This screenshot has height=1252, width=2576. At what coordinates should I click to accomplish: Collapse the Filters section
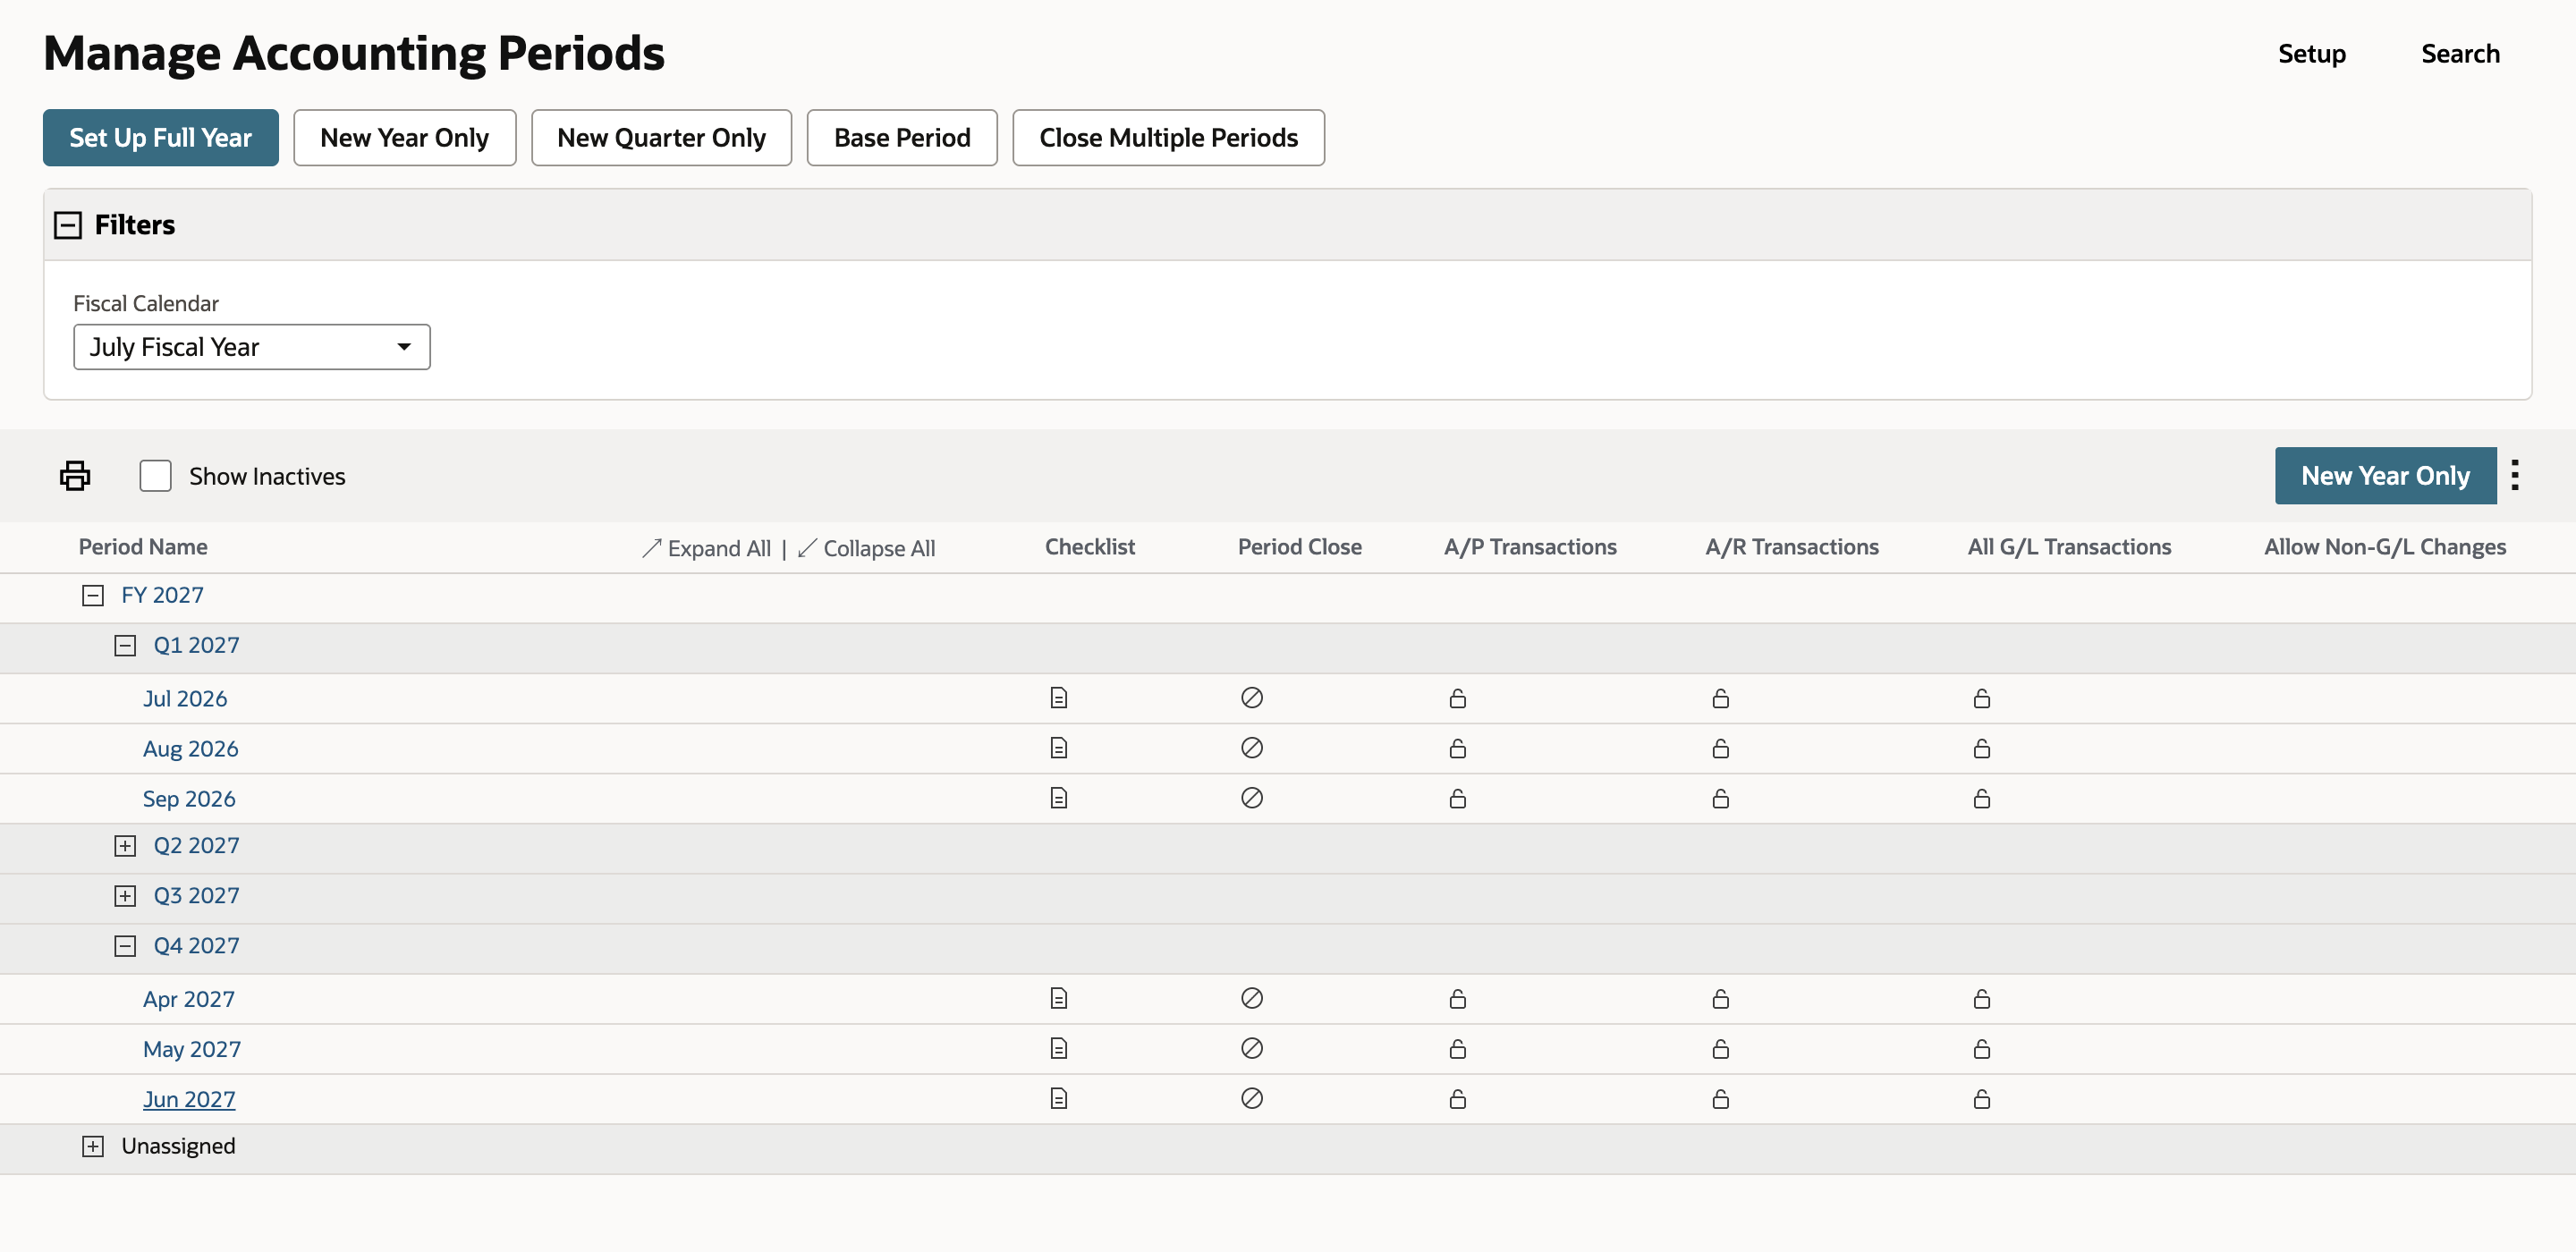tap(68, 225)
